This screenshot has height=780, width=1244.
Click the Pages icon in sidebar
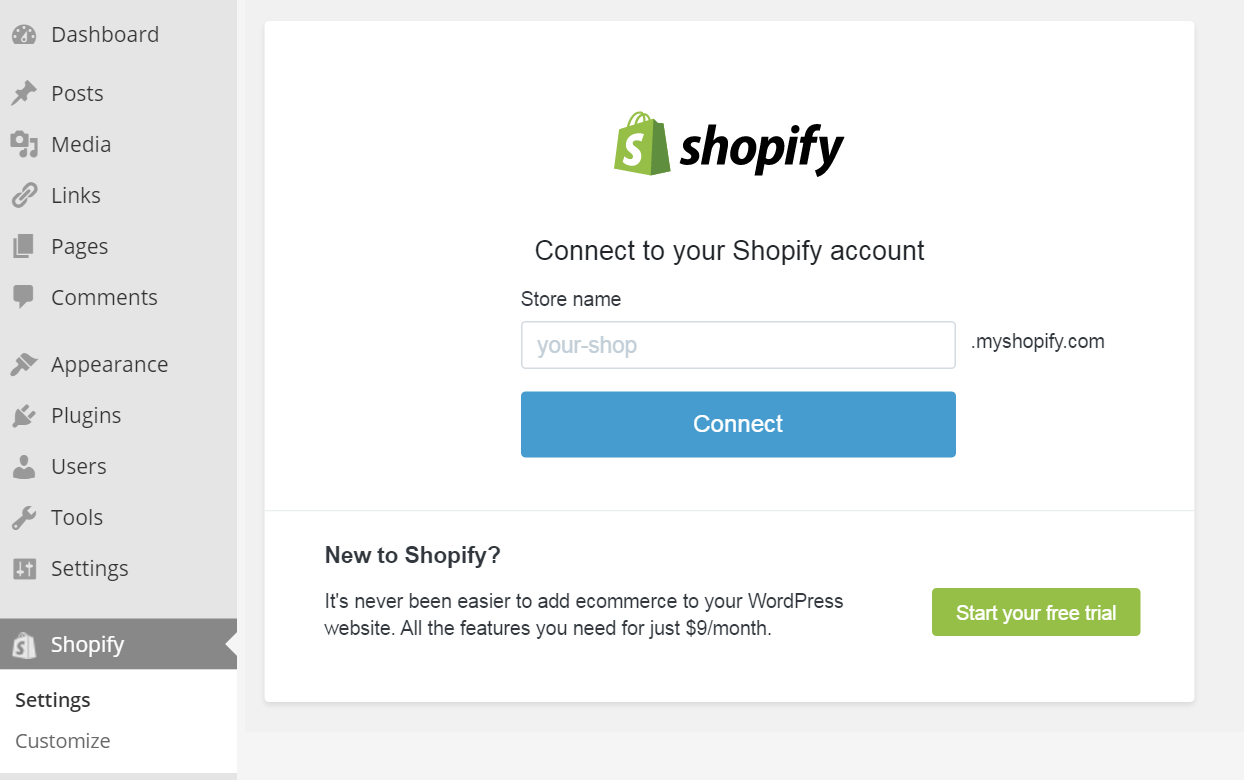[x=24, y=247]
